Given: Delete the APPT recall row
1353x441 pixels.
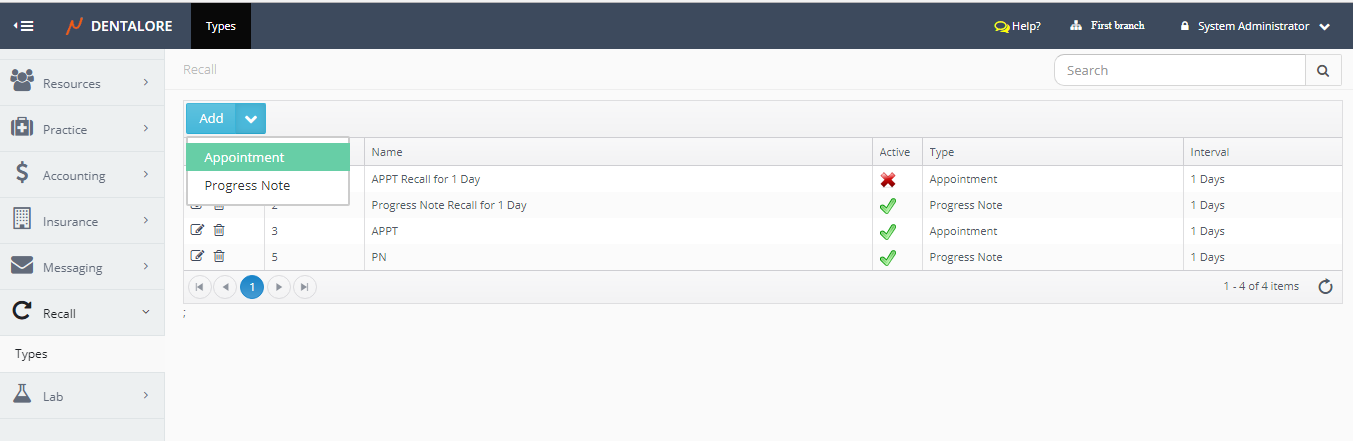Looking at the screenshot, I should [219, 231].
